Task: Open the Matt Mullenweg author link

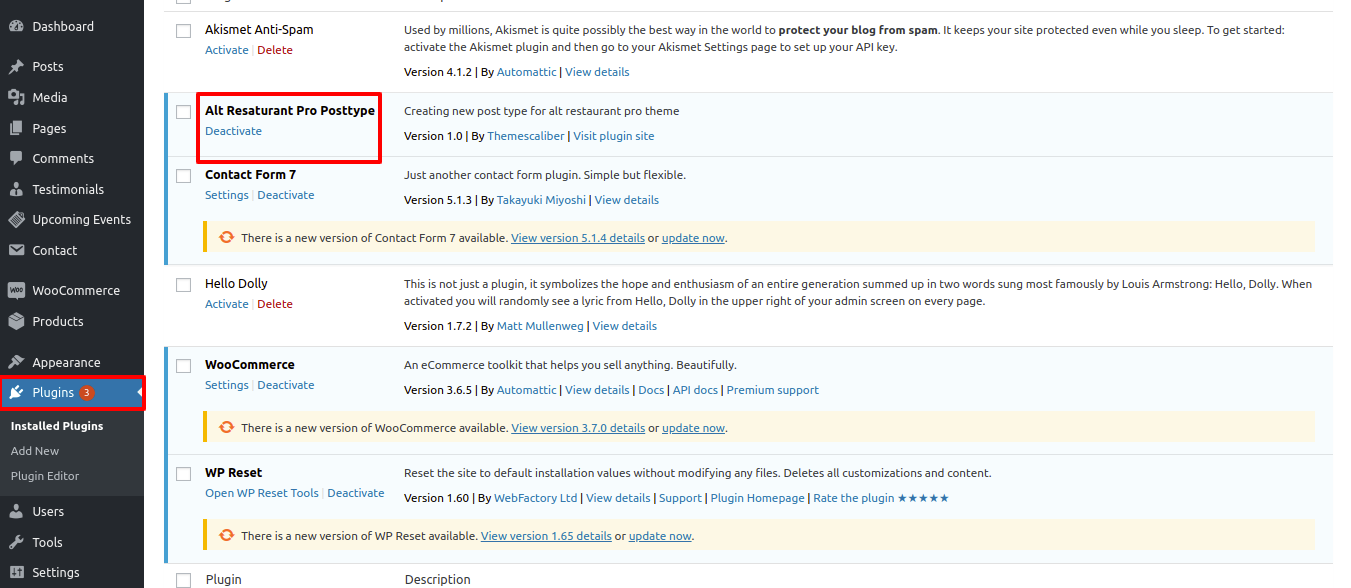Action: pyautogui.click(x=541, y=326)
